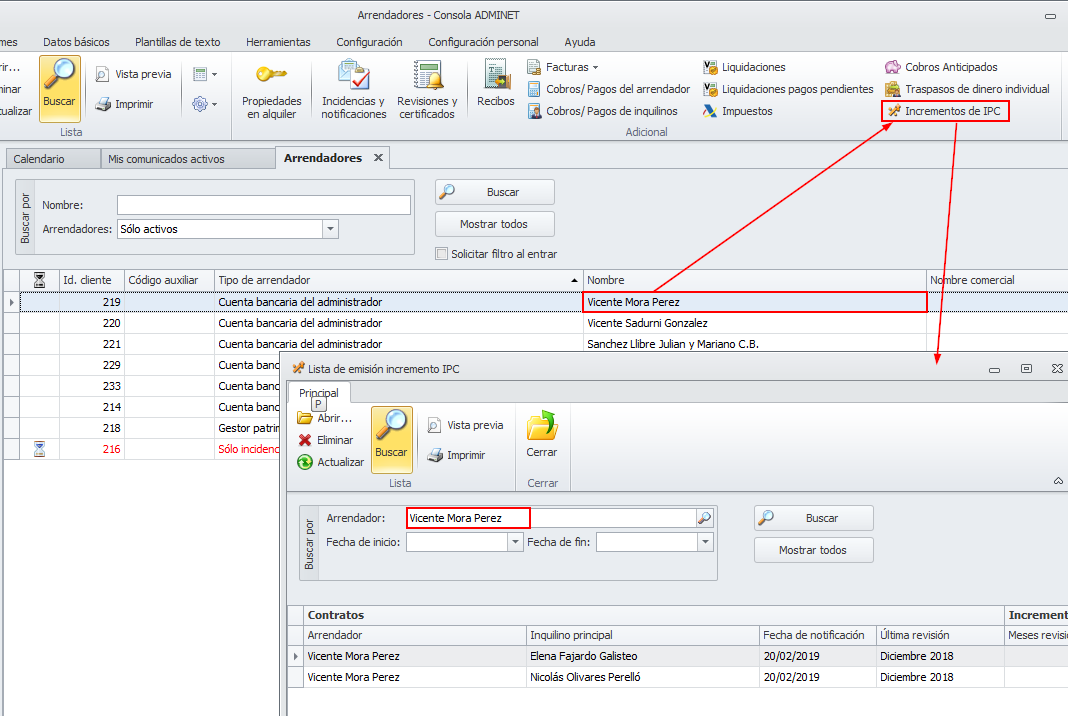This screenshot has height=716, width=1068.
Task: Click hourglass icon column header
Action: [40, 280]
